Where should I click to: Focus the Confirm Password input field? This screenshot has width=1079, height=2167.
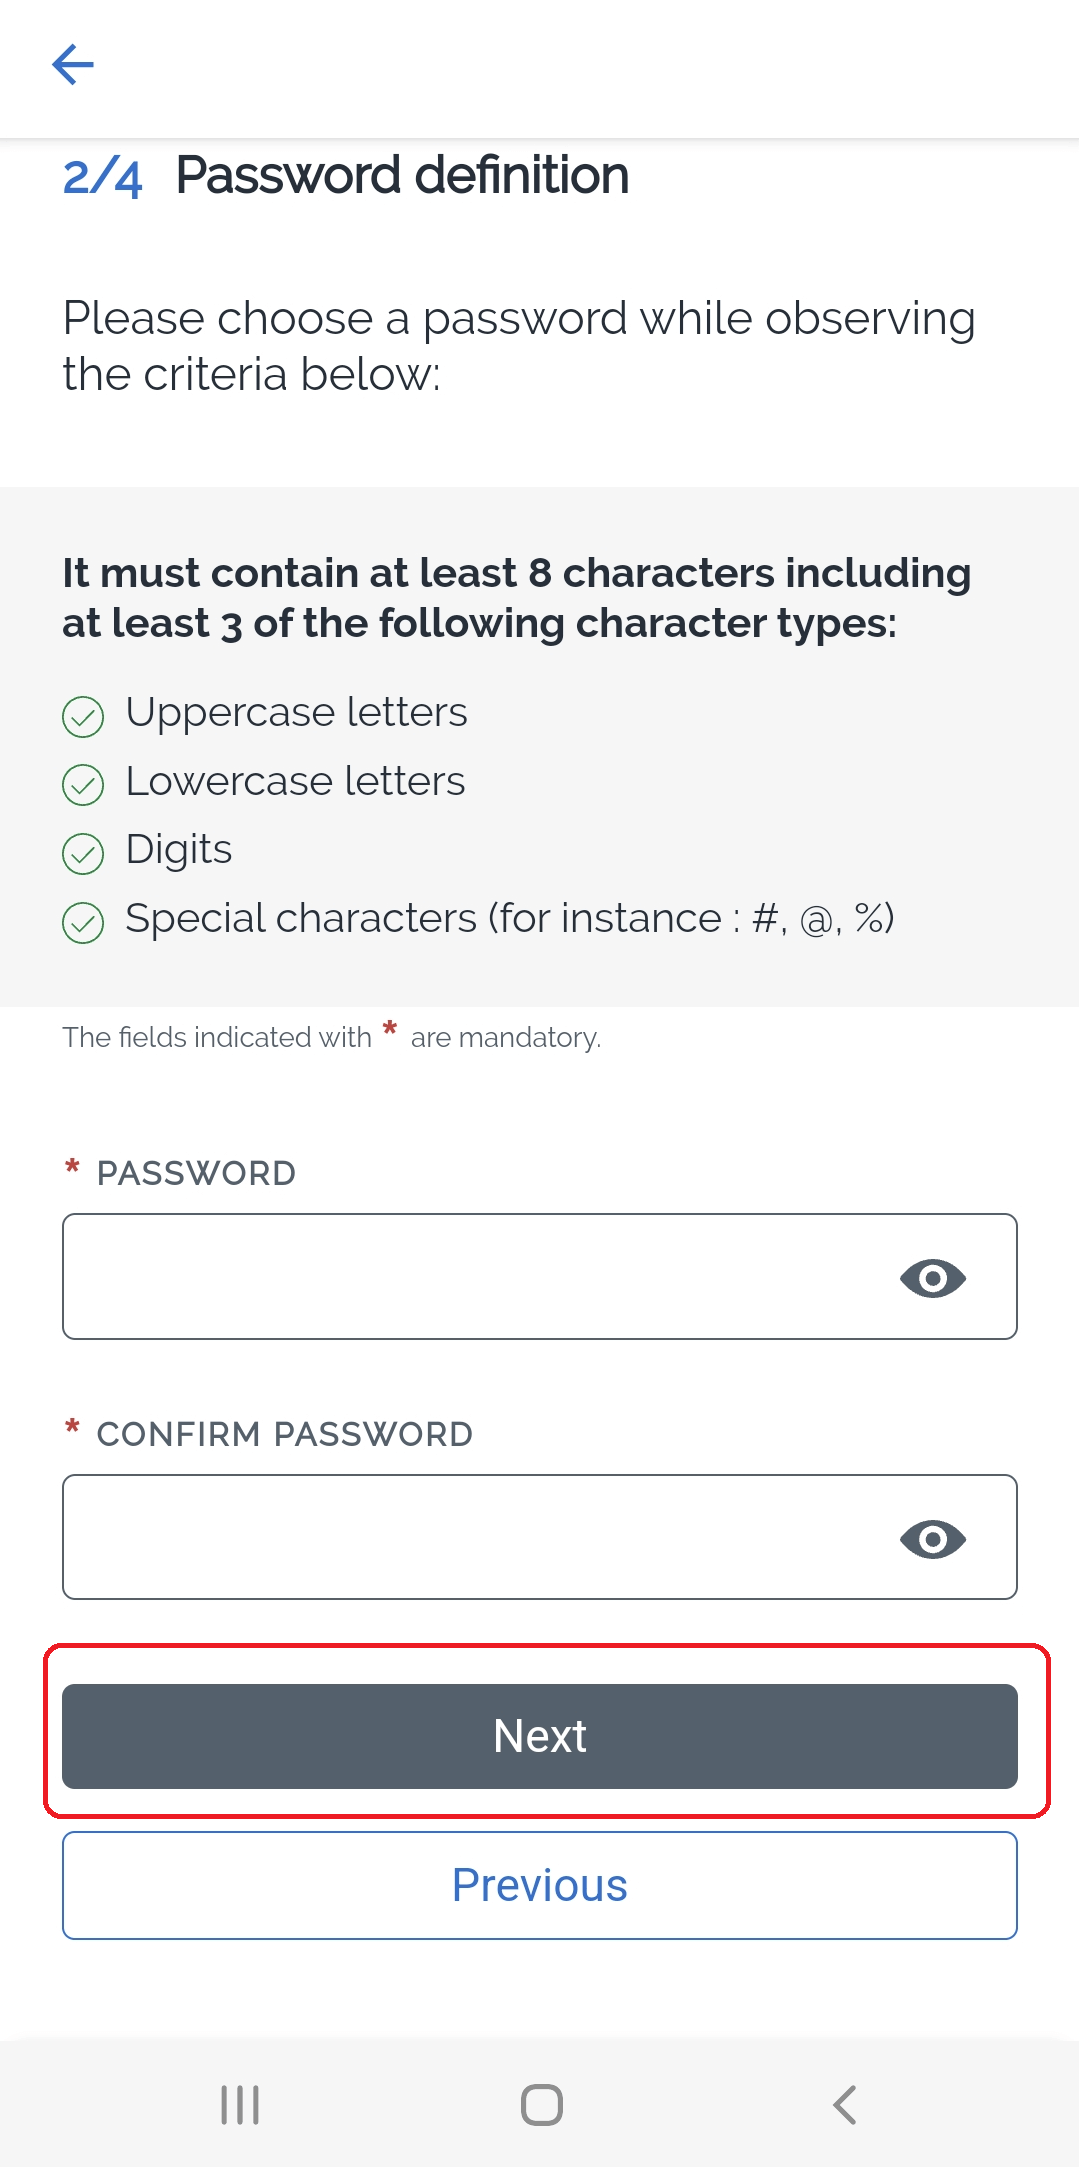(x=470, y=1537)
